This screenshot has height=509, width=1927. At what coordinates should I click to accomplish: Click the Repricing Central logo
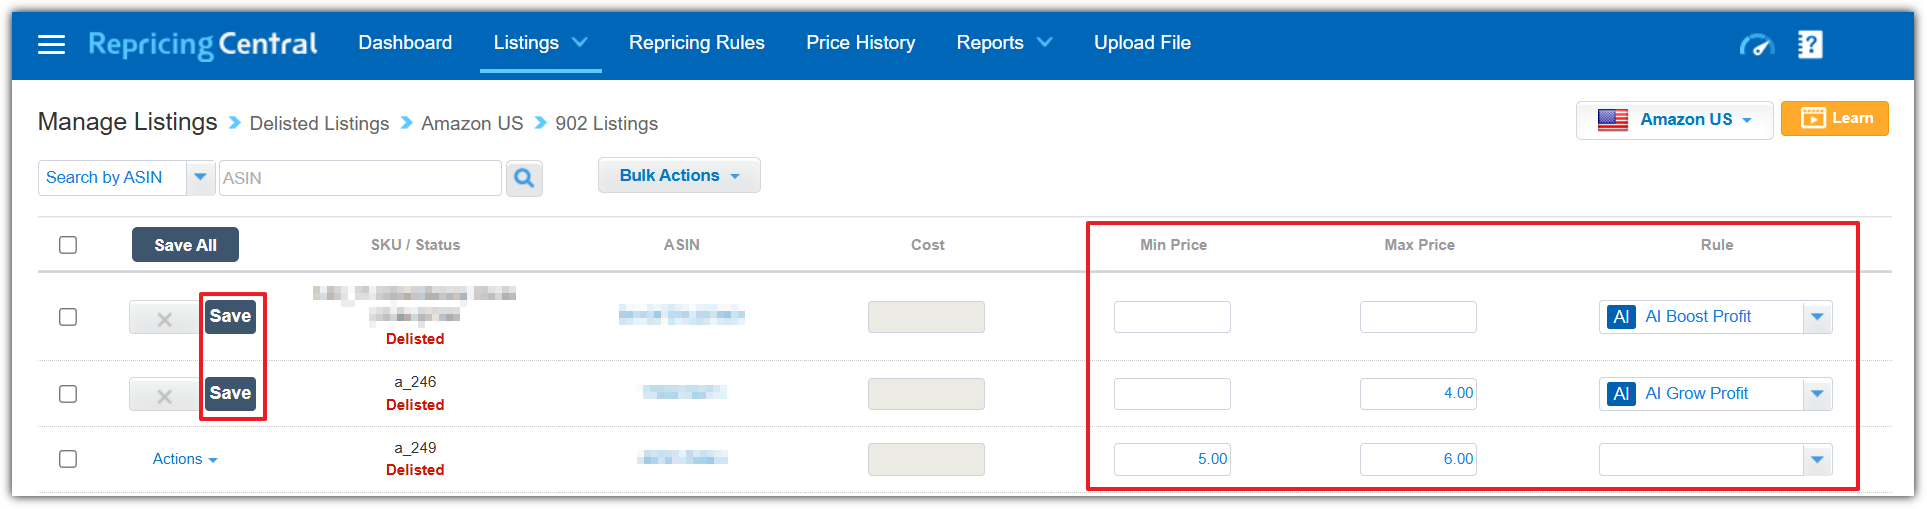pyautogui.click(x=203, y=44)
